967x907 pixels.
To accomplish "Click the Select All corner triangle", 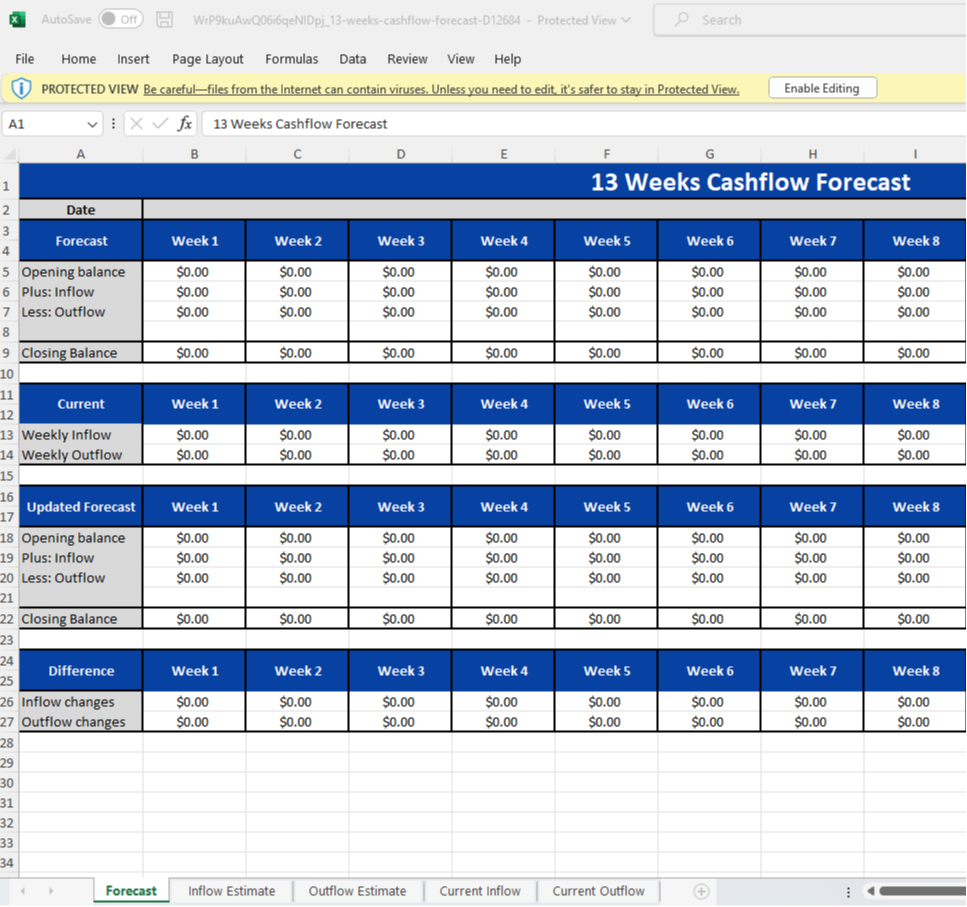I will point(10,154).
